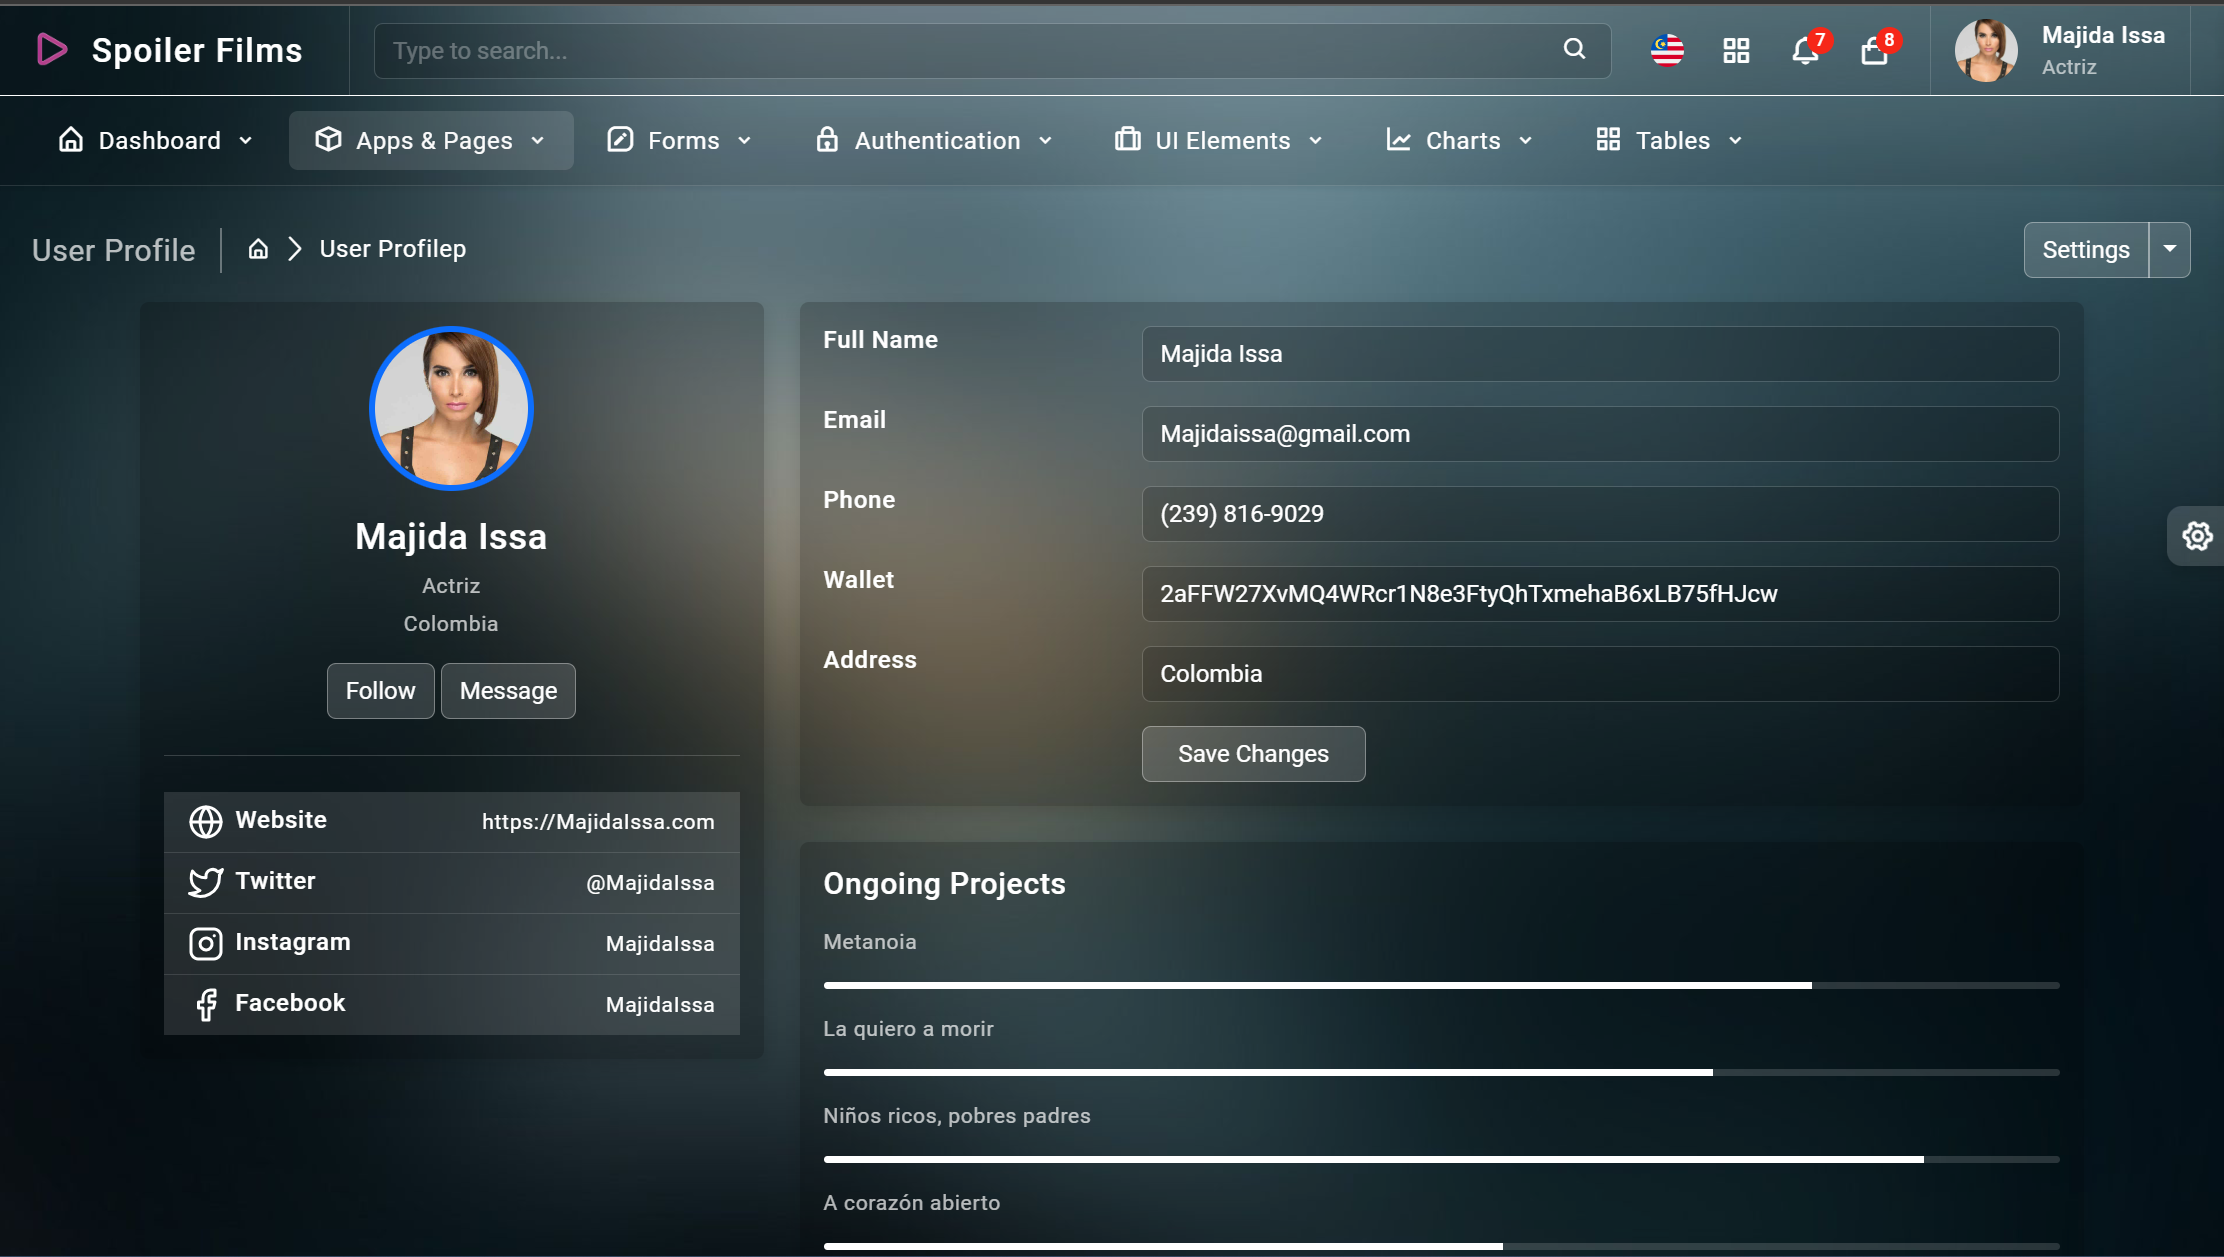
Task: Open the apps grid icon in header
Action: (1736, 50)
